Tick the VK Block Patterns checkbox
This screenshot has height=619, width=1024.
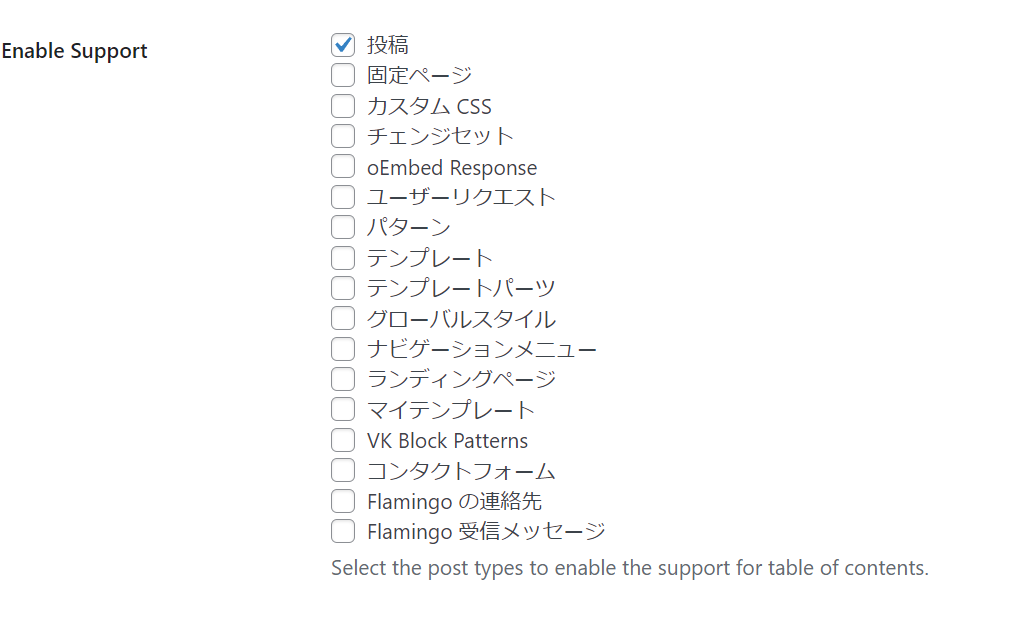343,440
